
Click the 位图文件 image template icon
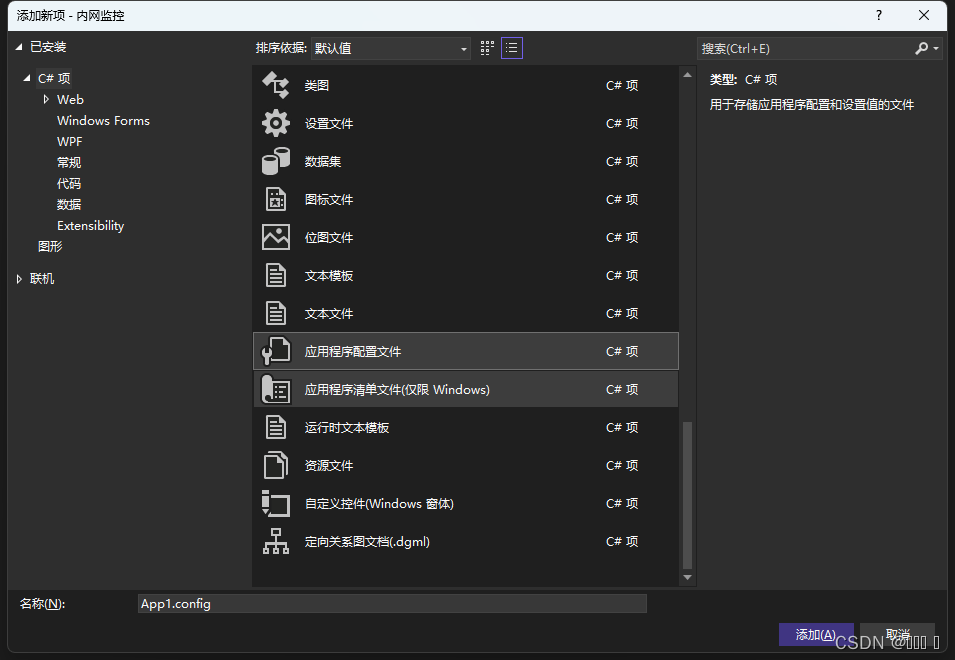(x=277, y=237)
